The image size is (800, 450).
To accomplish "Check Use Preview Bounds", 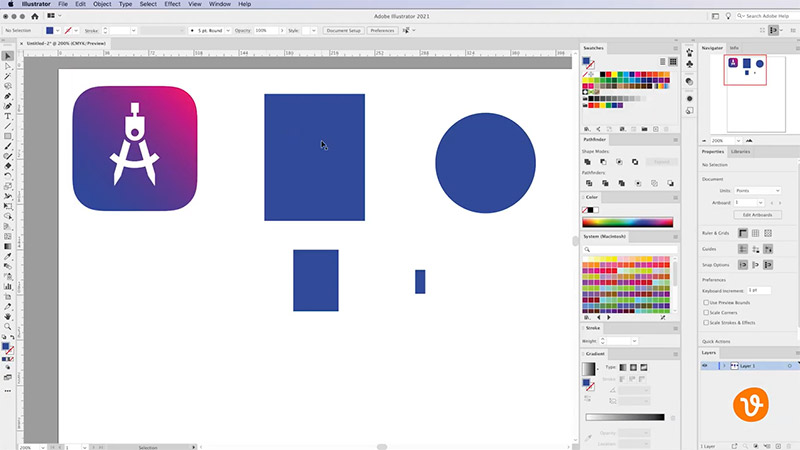I will tap(706, 303).
